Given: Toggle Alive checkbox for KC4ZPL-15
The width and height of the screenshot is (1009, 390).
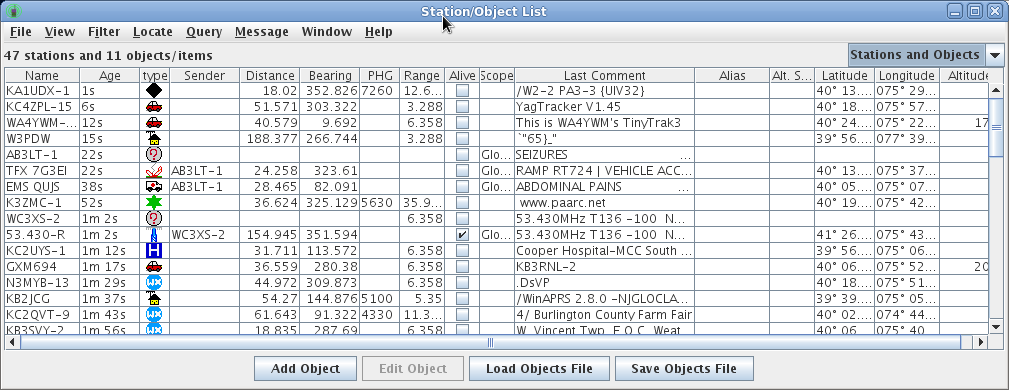Looking at the screenshot, I should pyautogui.click(x=462, y=107).
